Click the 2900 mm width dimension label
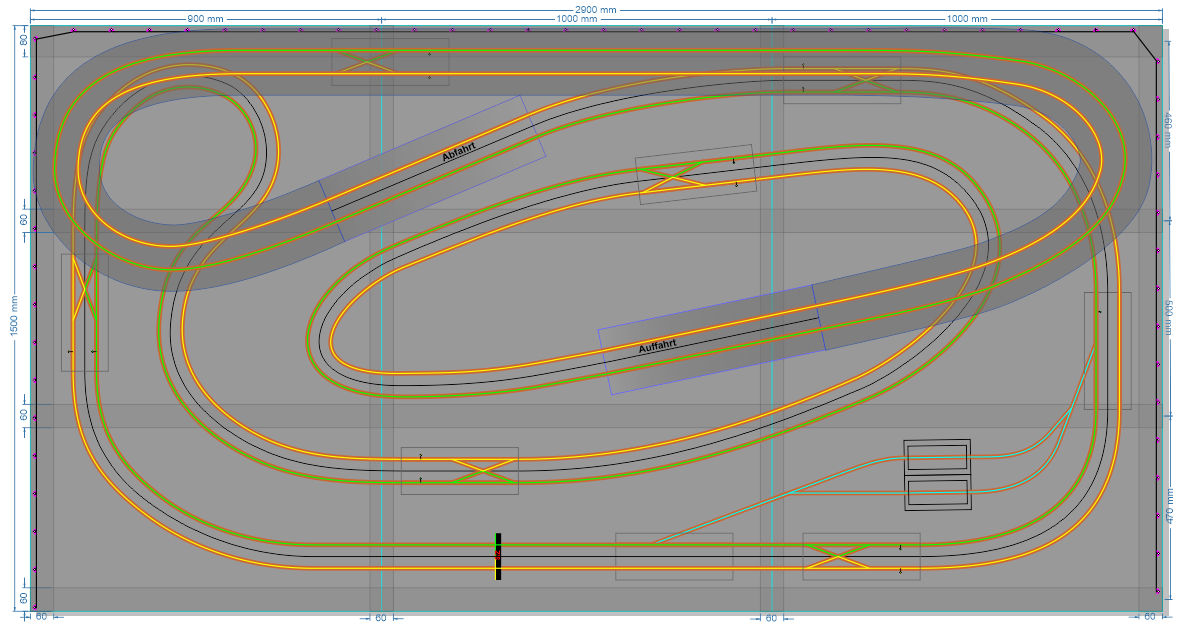This screenshot has width=1180, height=627. (598, 8)
